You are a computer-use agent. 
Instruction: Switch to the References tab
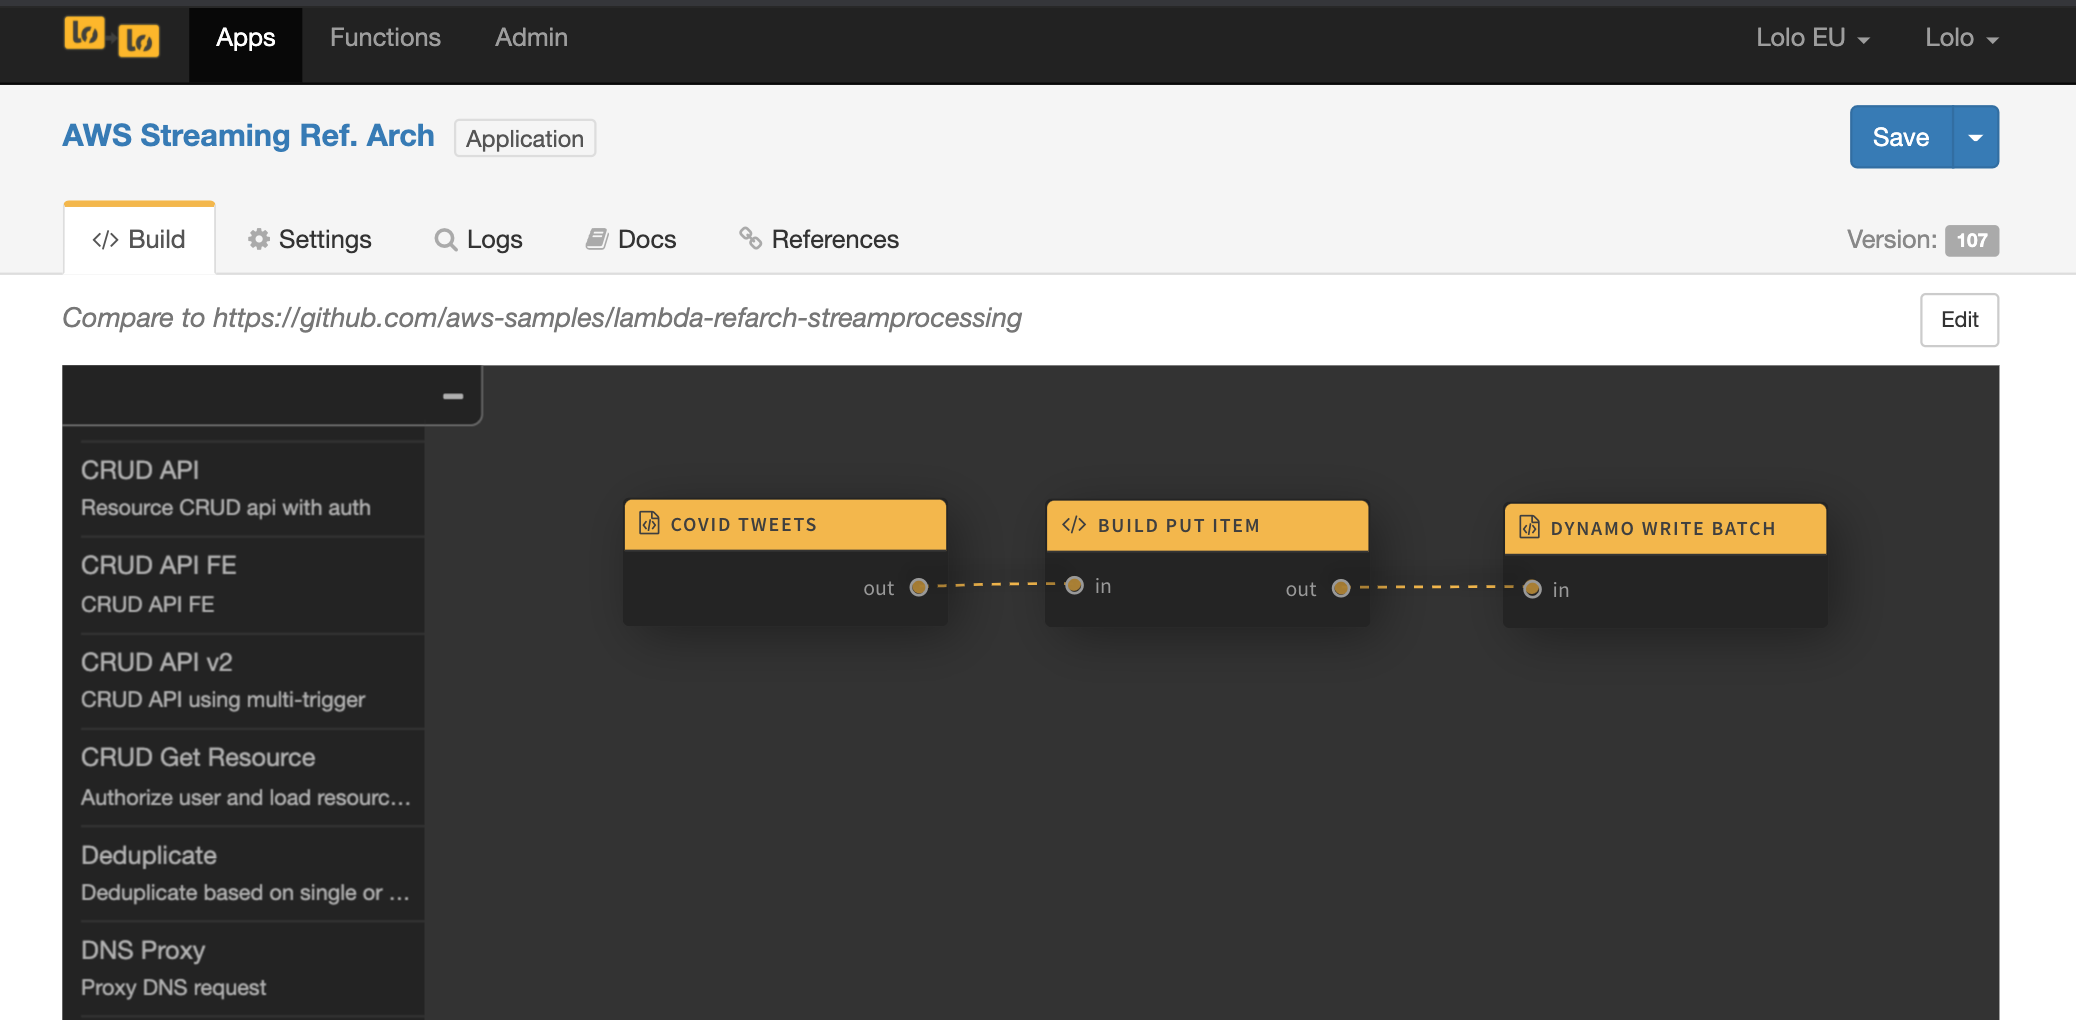[x=819, y=239]
